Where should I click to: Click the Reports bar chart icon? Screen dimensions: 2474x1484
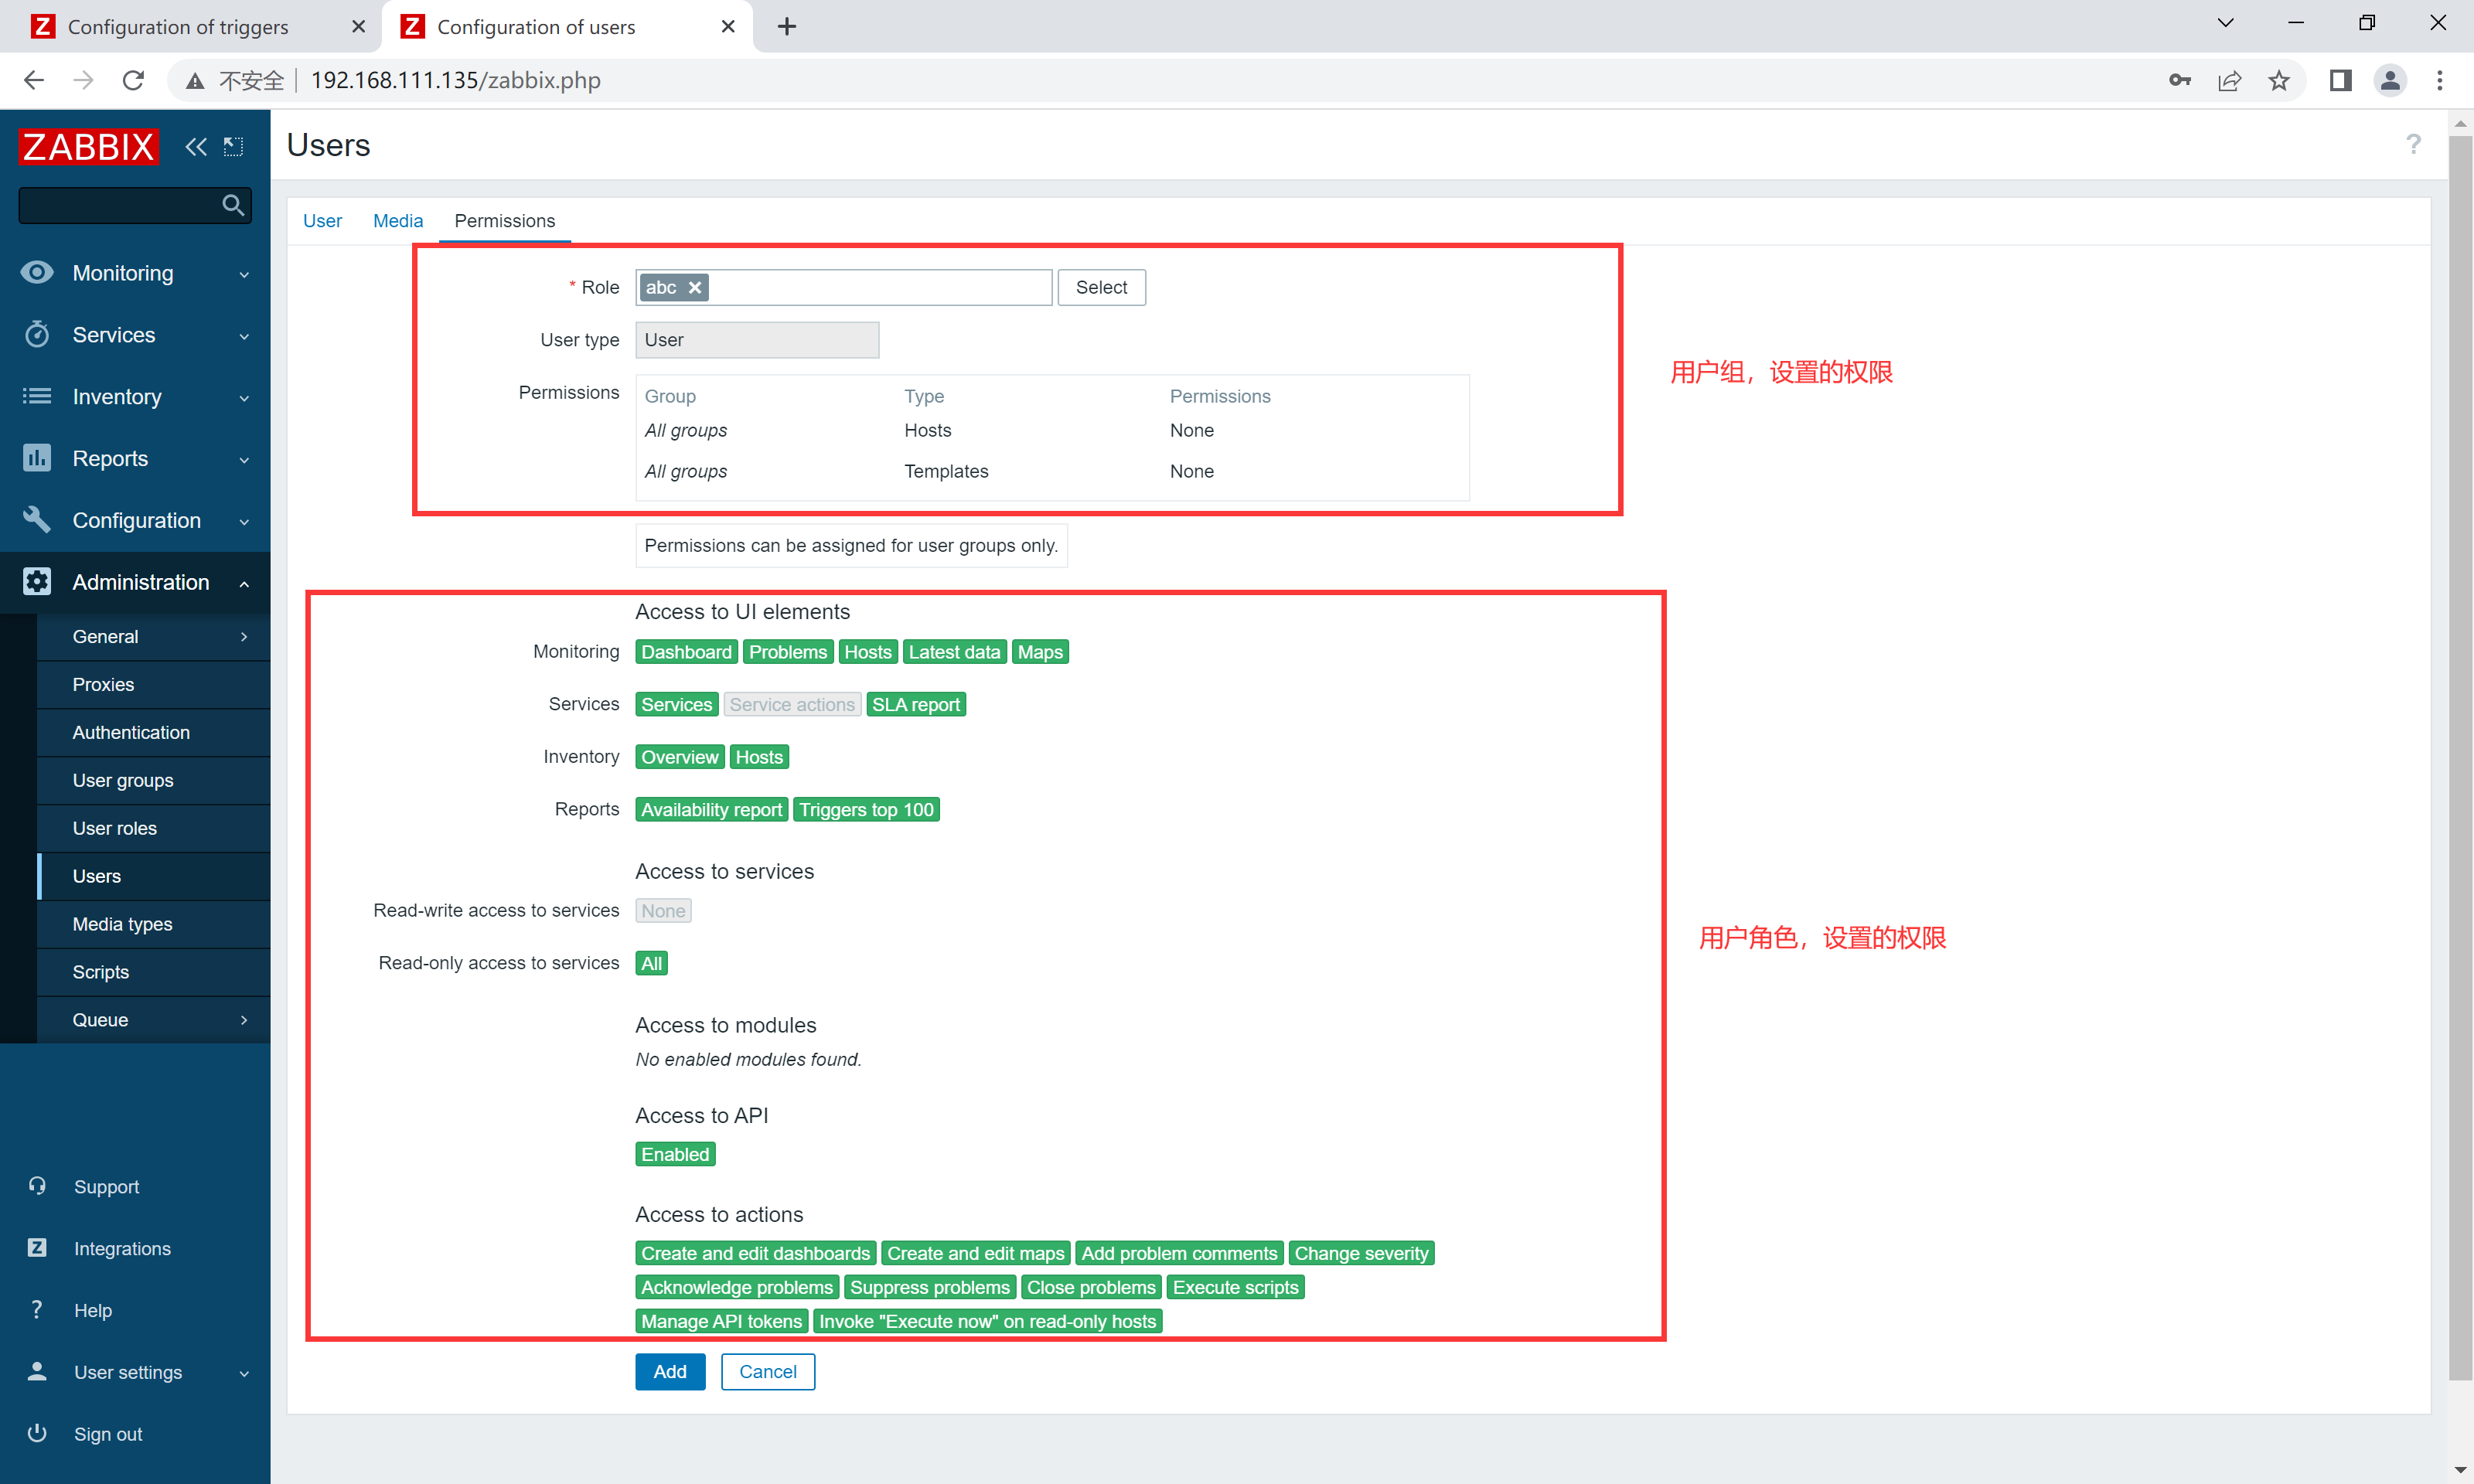coord(37,458)
